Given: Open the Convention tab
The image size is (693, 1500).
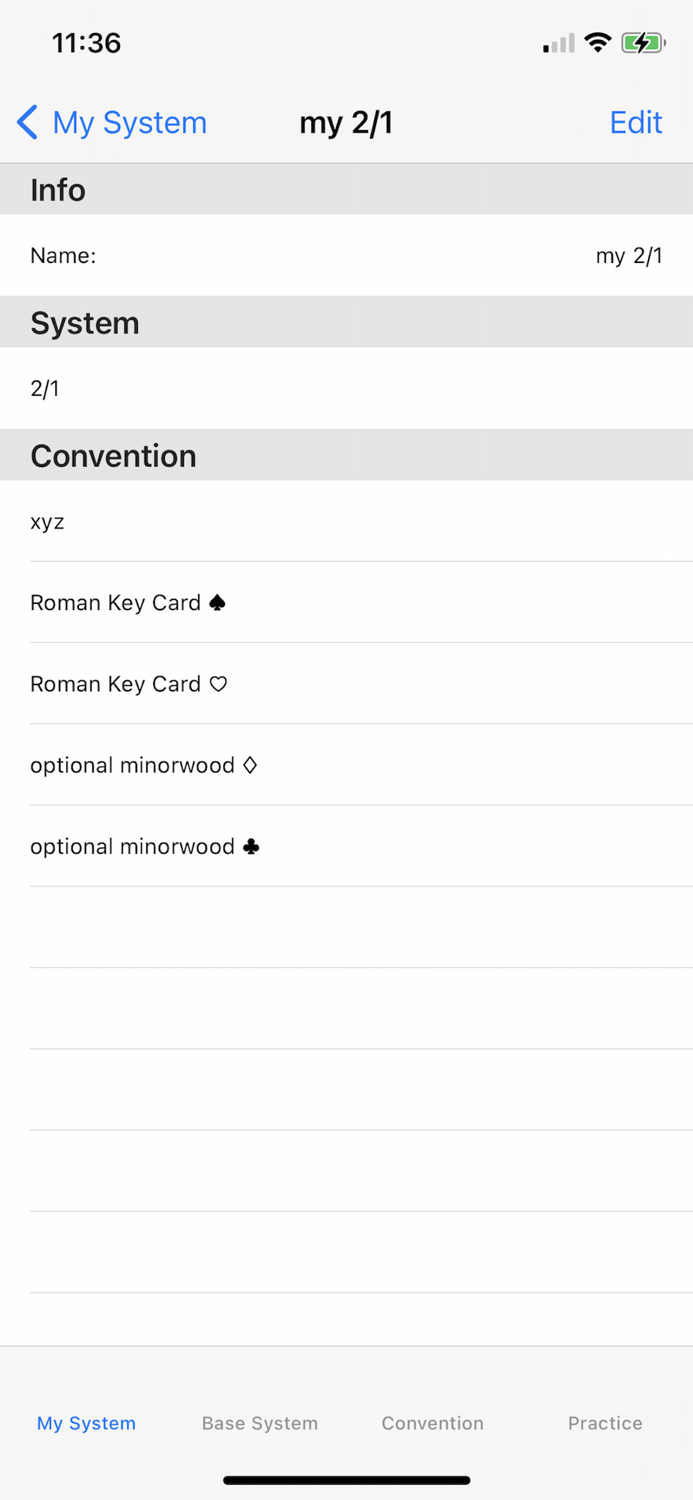Looking at the screenshot, I should (x=432, y=1423).
